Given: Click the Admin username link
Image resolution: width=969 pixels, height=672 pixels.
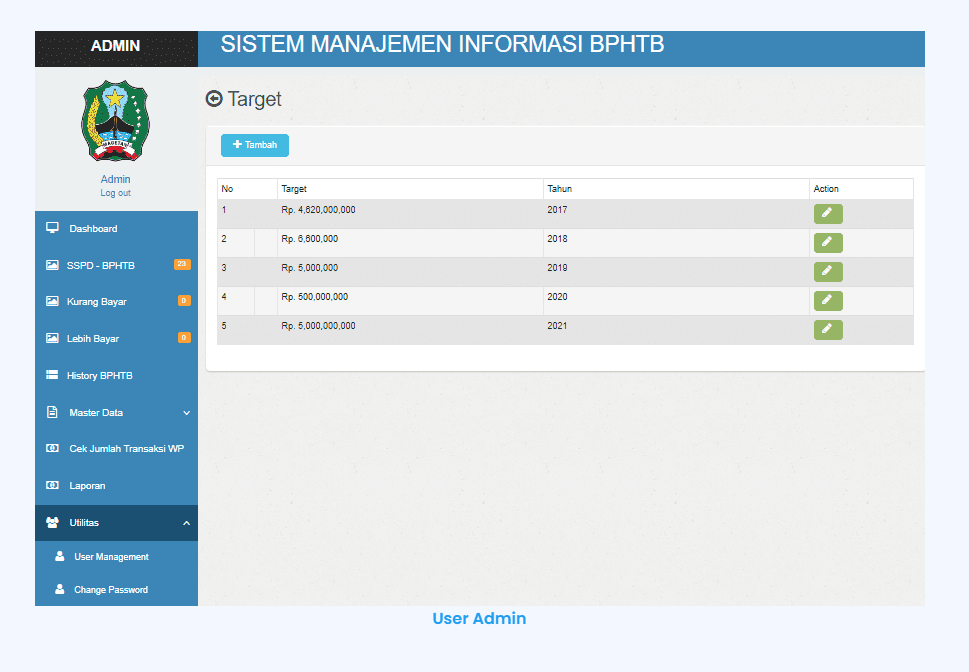Looking at the screenshot, I should (116, 179).
